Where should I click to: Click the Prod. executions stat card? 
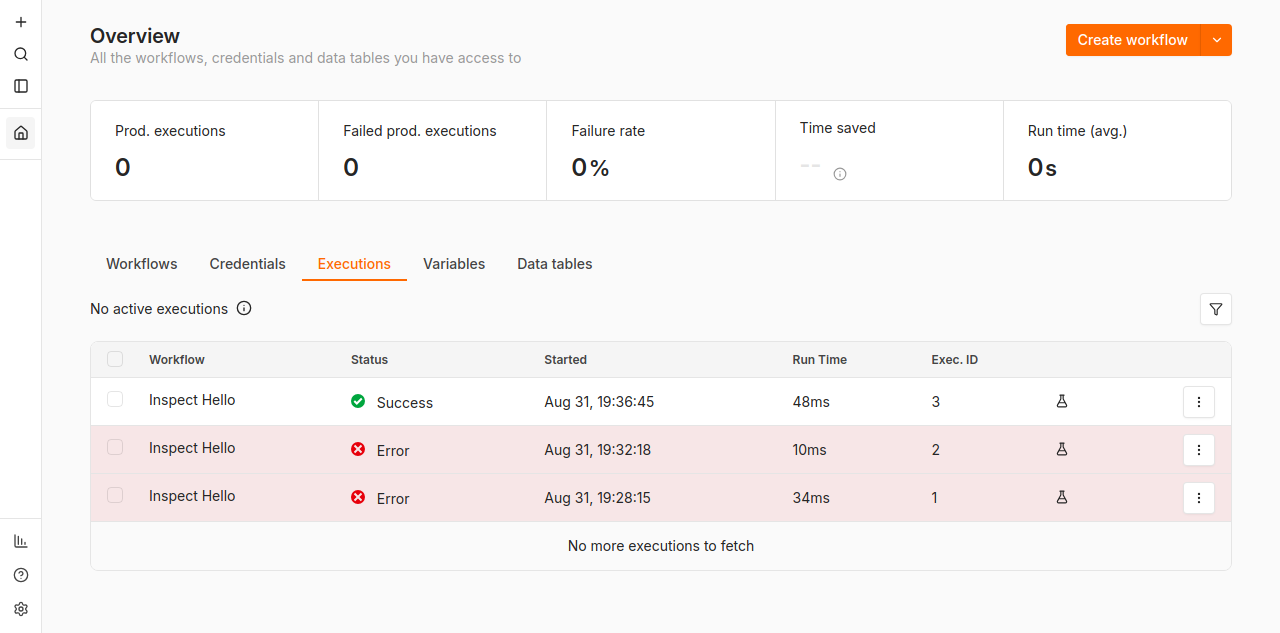(205, 150)
